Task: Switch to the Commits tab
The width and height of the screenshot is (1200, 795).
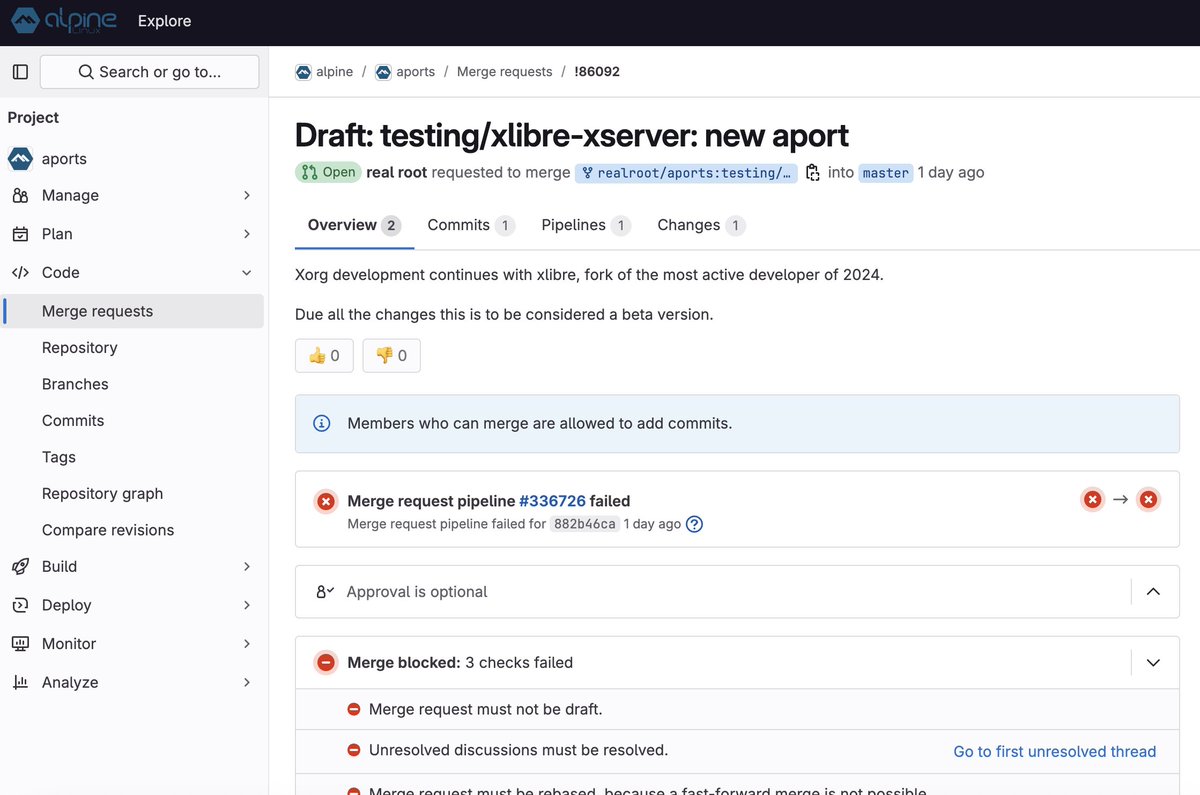Action: click(471, 225)
